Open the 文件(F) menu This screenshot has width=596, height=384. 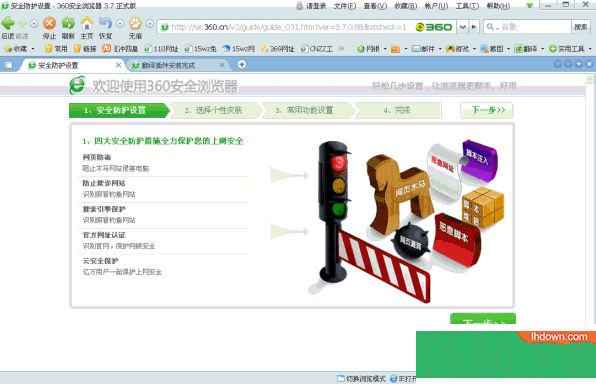tap(345, 6)
